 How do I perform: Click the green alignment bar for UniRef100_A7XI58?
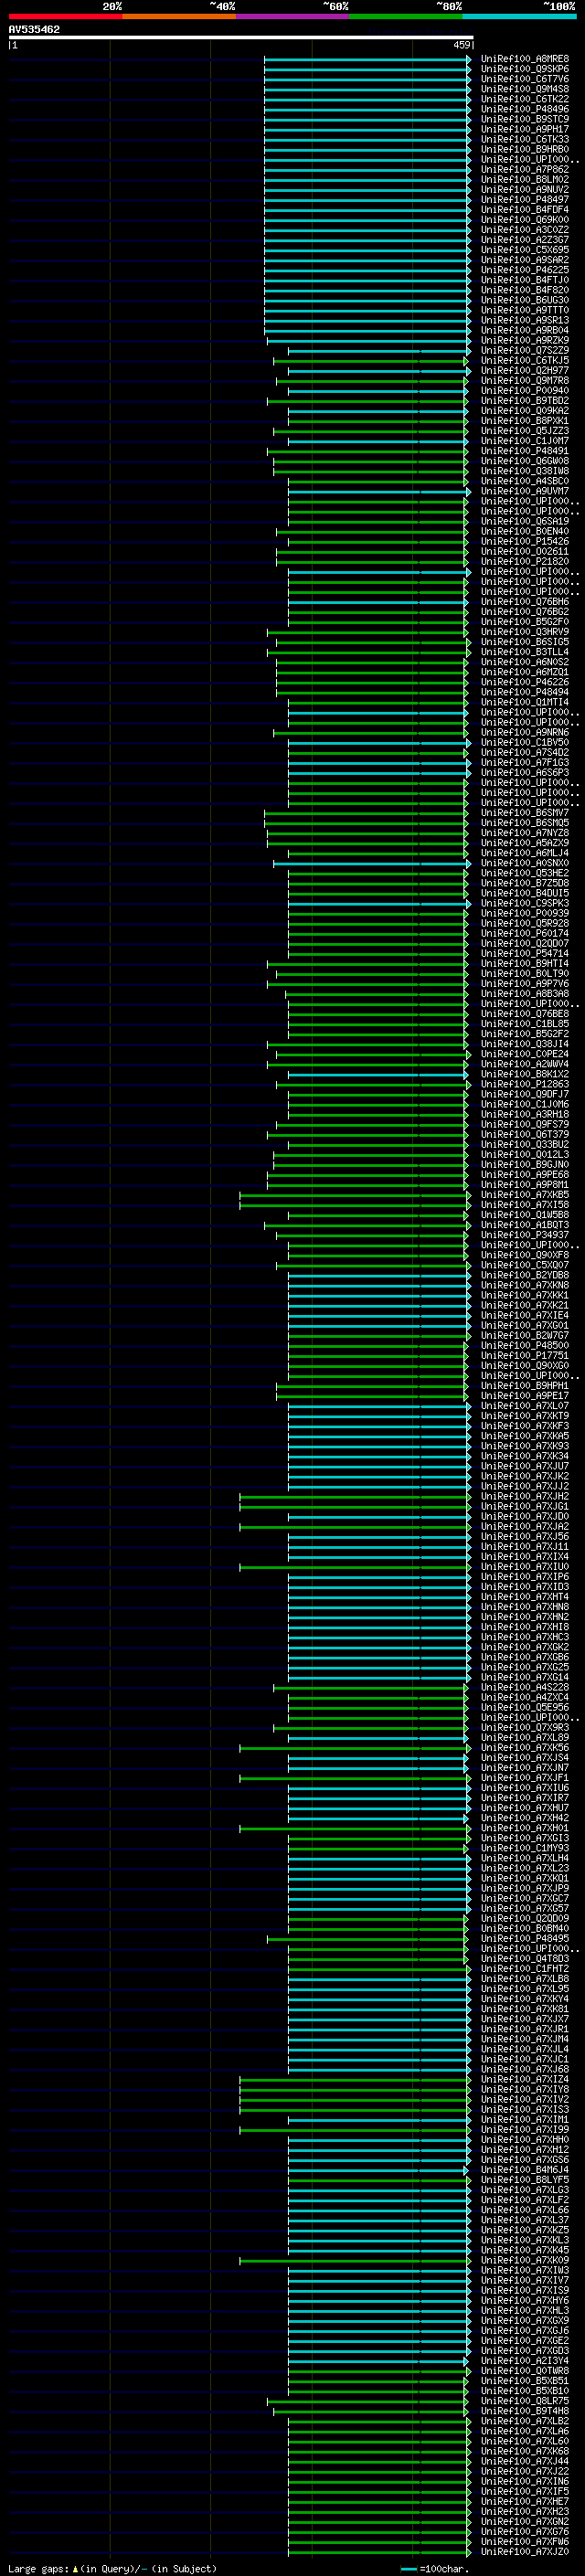tap(355, 1205)
